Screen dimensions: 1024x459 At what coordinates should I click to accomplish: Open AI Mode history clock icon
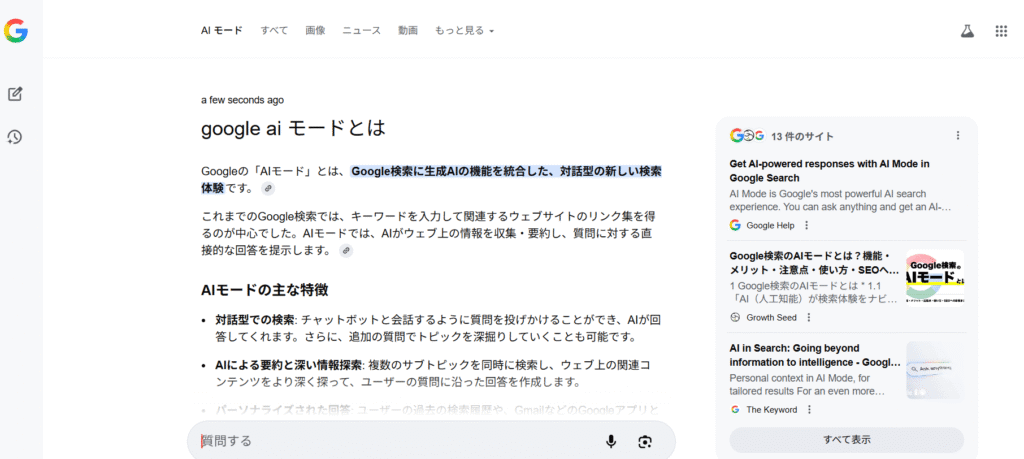(x=15, y=137)
